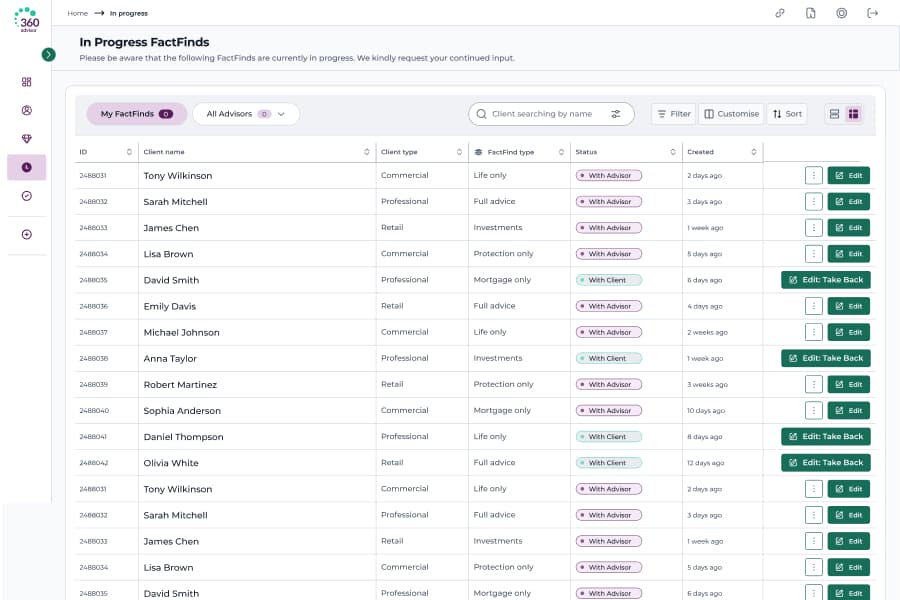Select client name Olivia White
Screen dimensions: 900x600
(171, 463)
